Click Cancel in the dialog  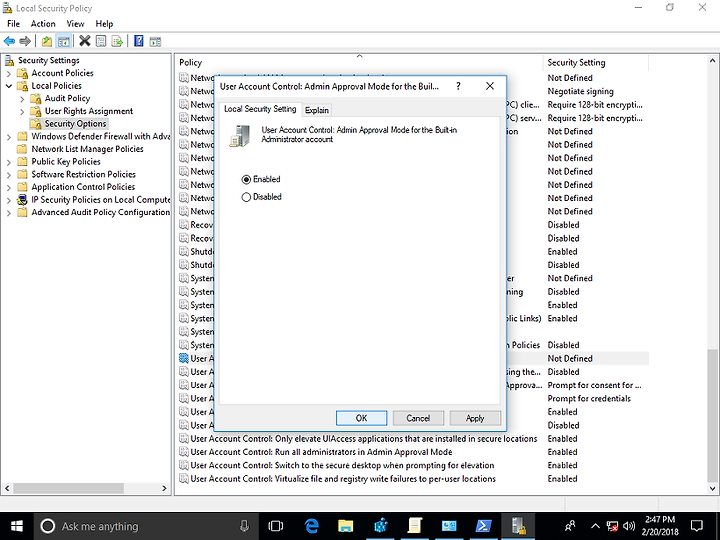[x=418, y=418]
